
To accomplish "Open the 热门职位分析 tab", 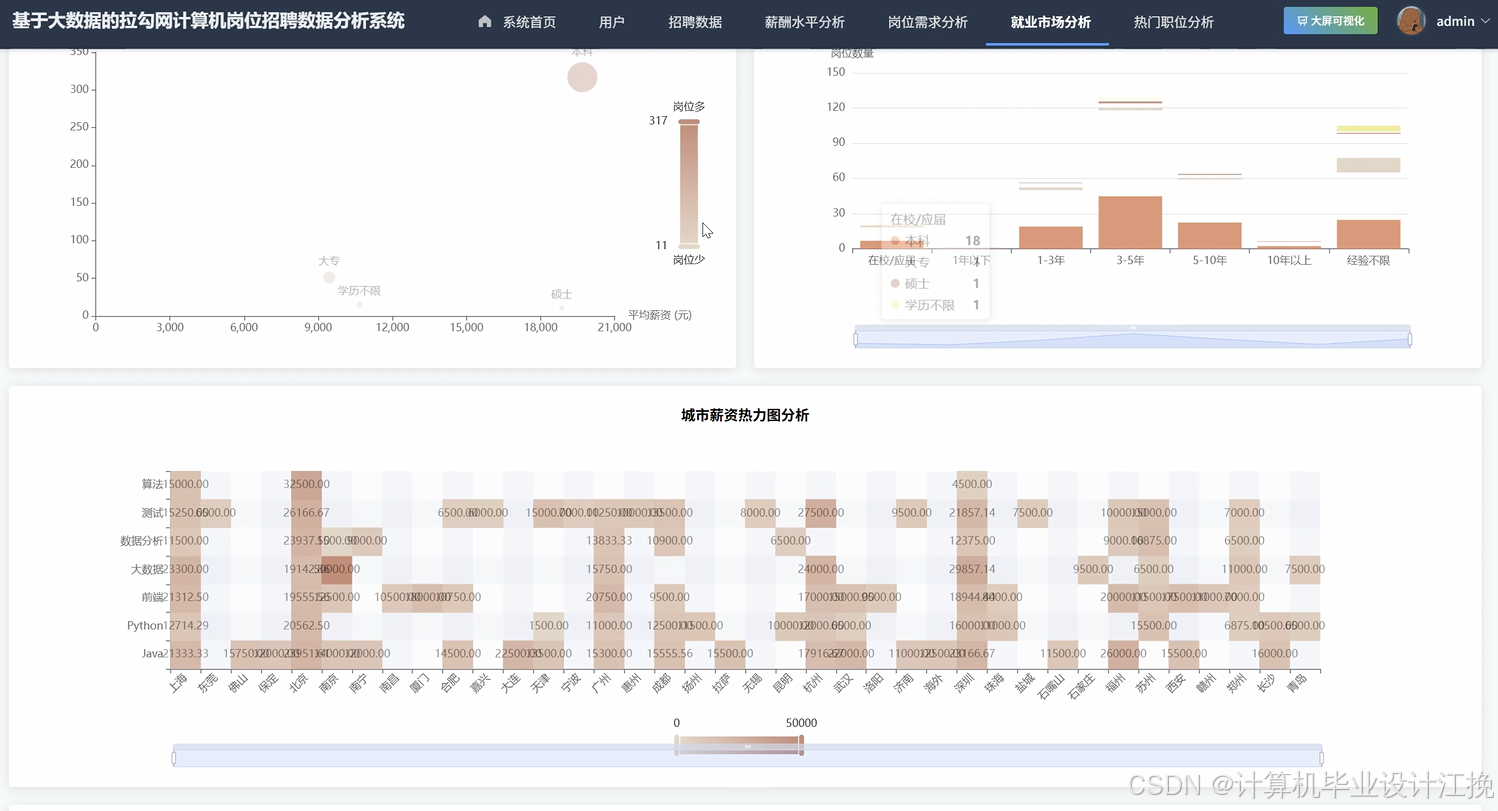I will pos(1172,21).
